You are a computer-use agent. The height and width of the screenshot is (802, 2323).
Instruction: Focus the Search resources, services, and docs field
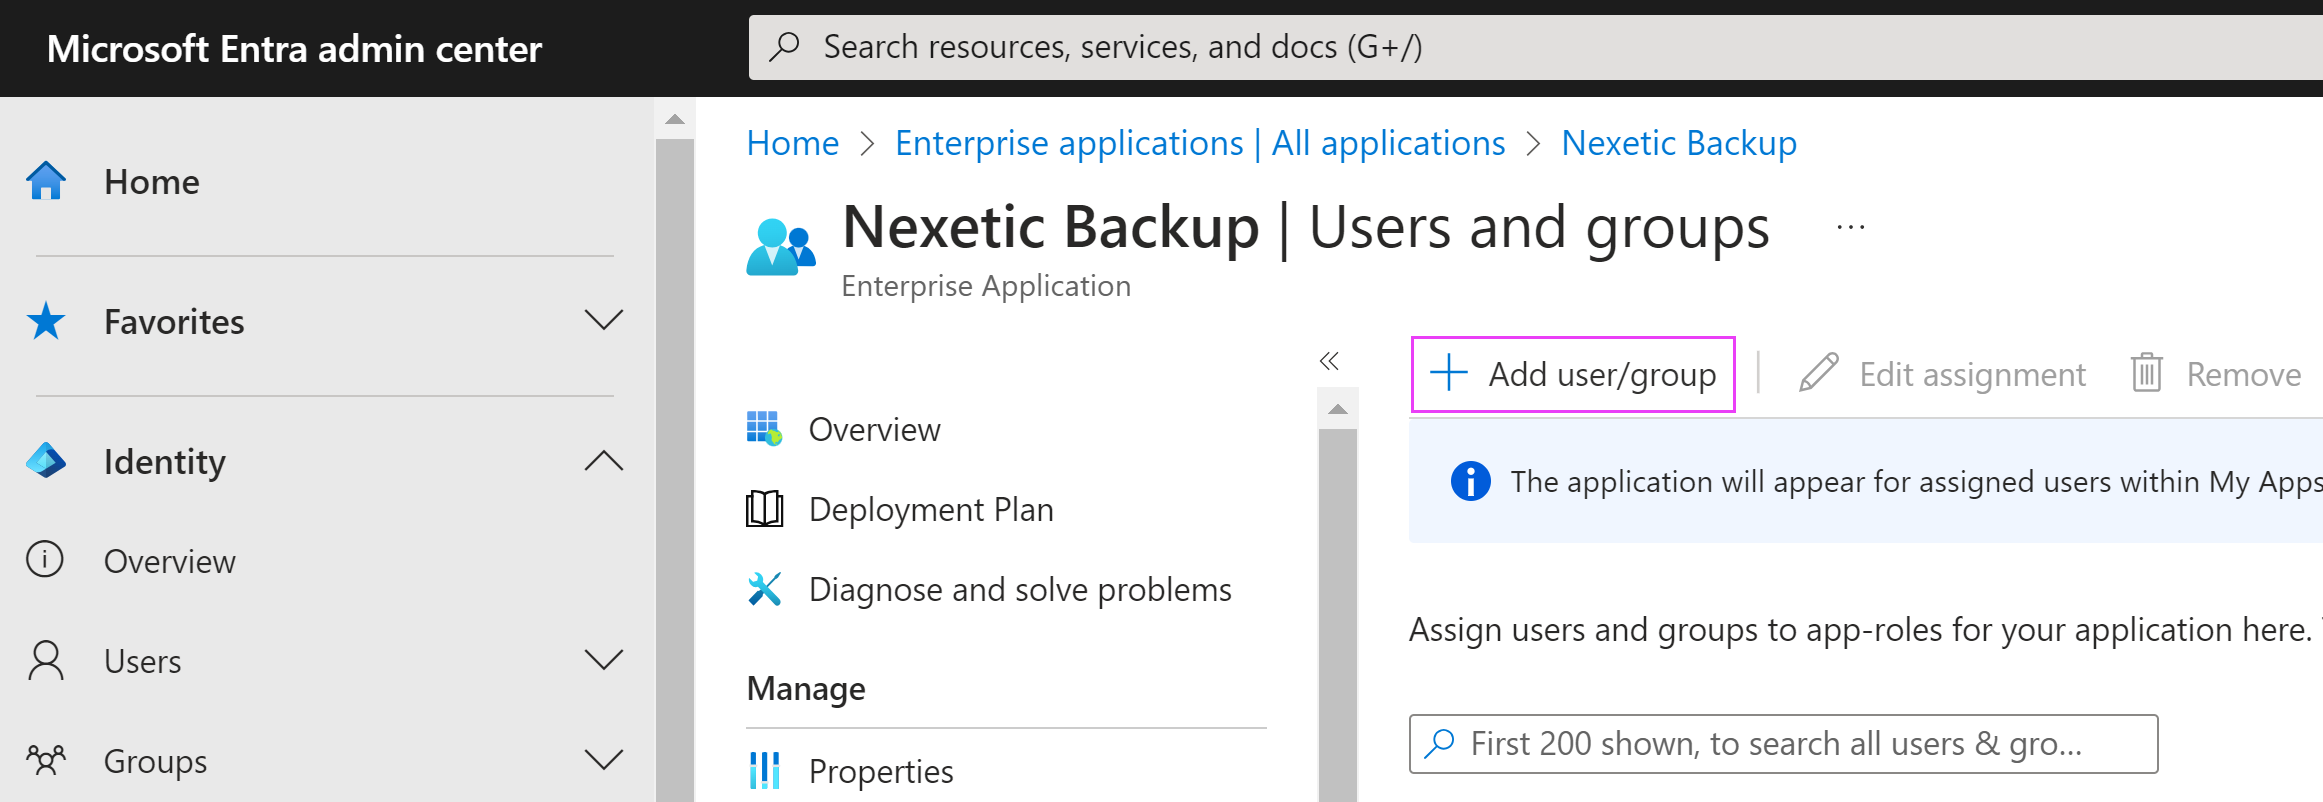pos(1536,47)
